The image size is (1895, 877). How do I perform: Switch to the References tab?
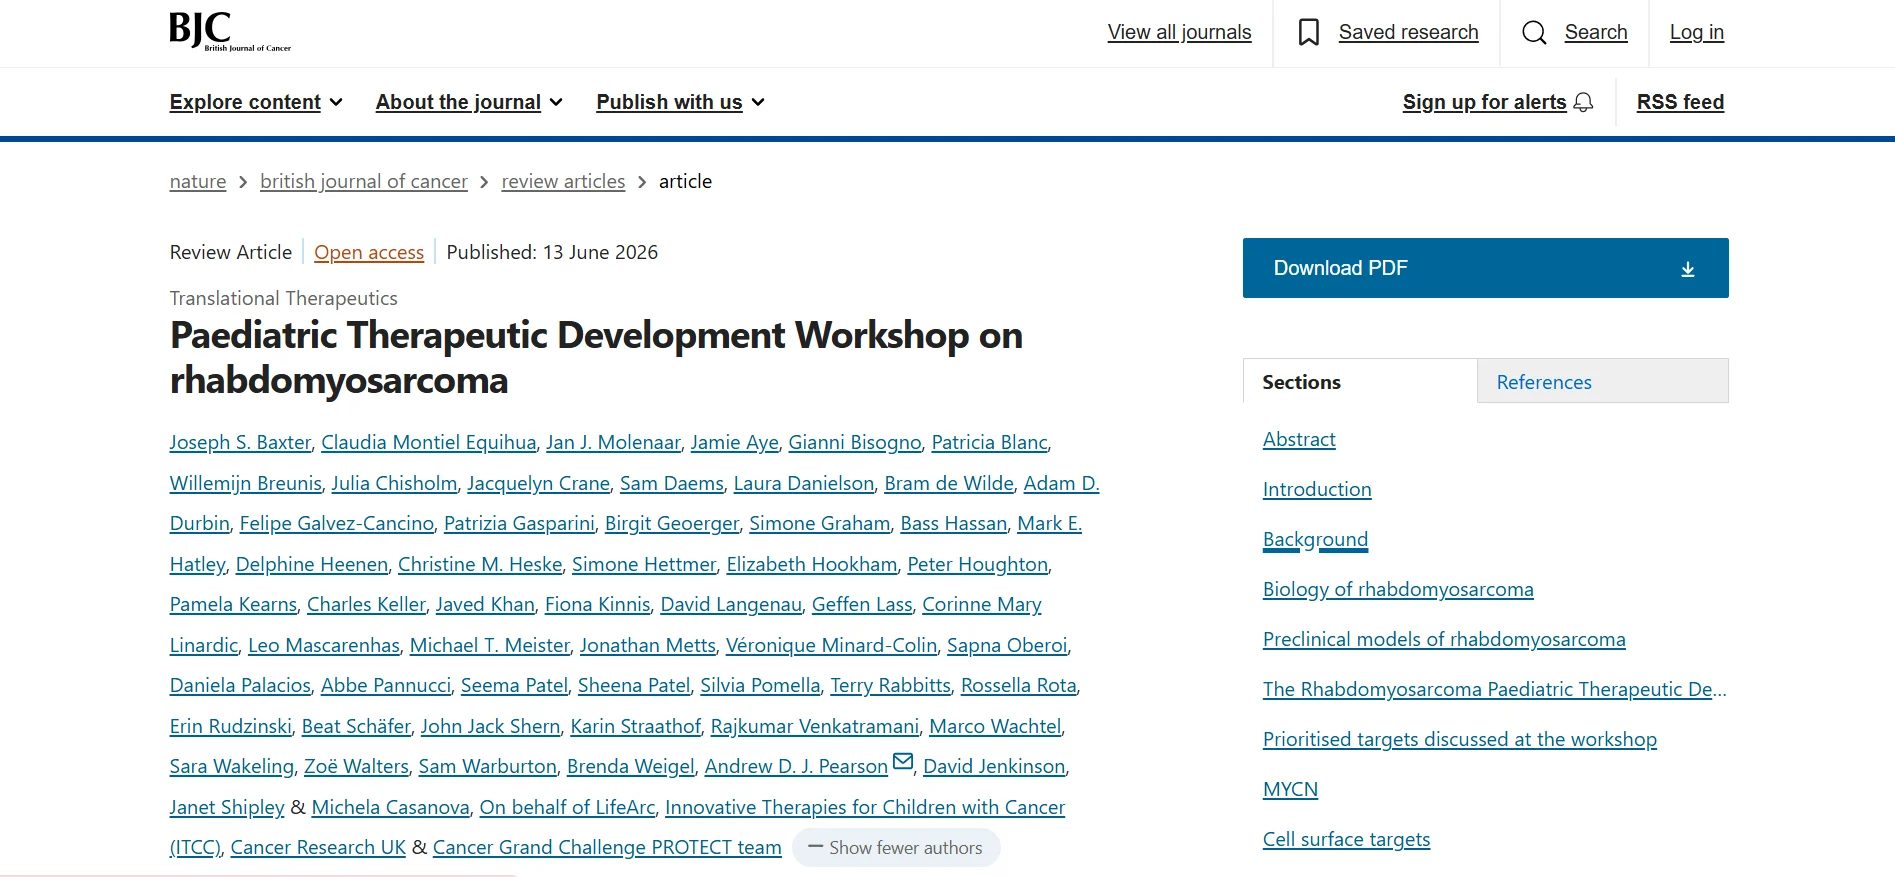(x=1602, y=381)
